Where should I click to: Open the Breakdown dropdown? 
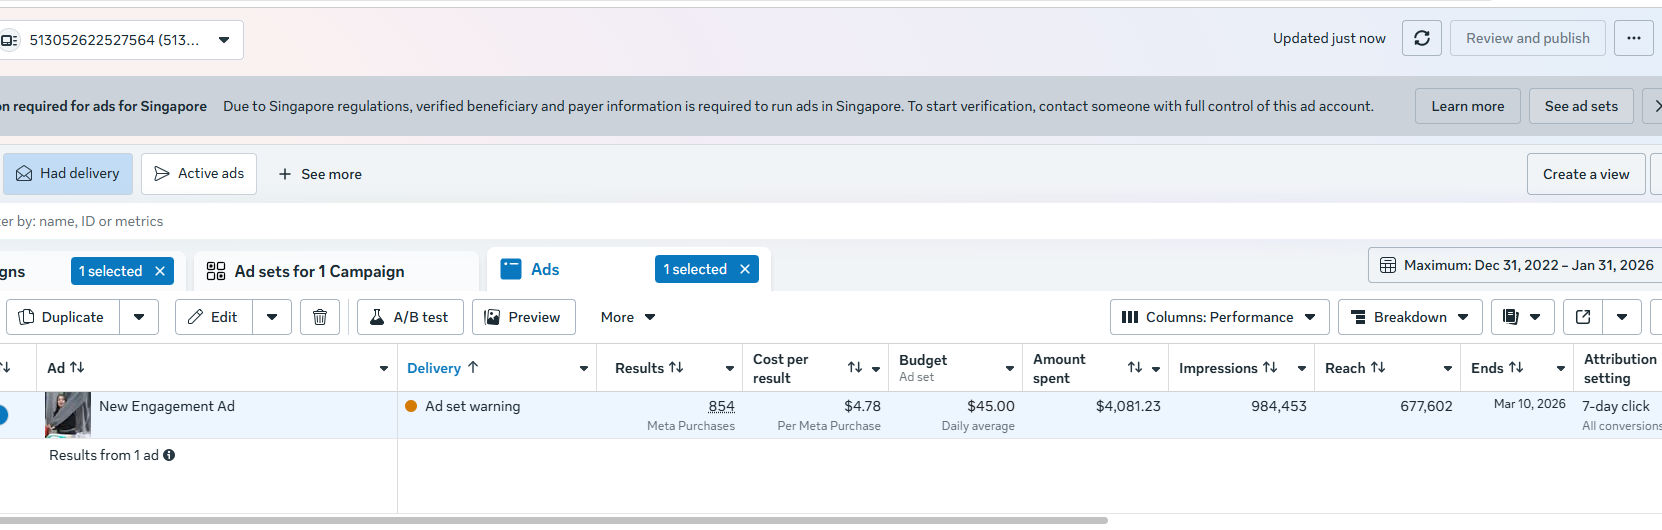point(1410,317)
